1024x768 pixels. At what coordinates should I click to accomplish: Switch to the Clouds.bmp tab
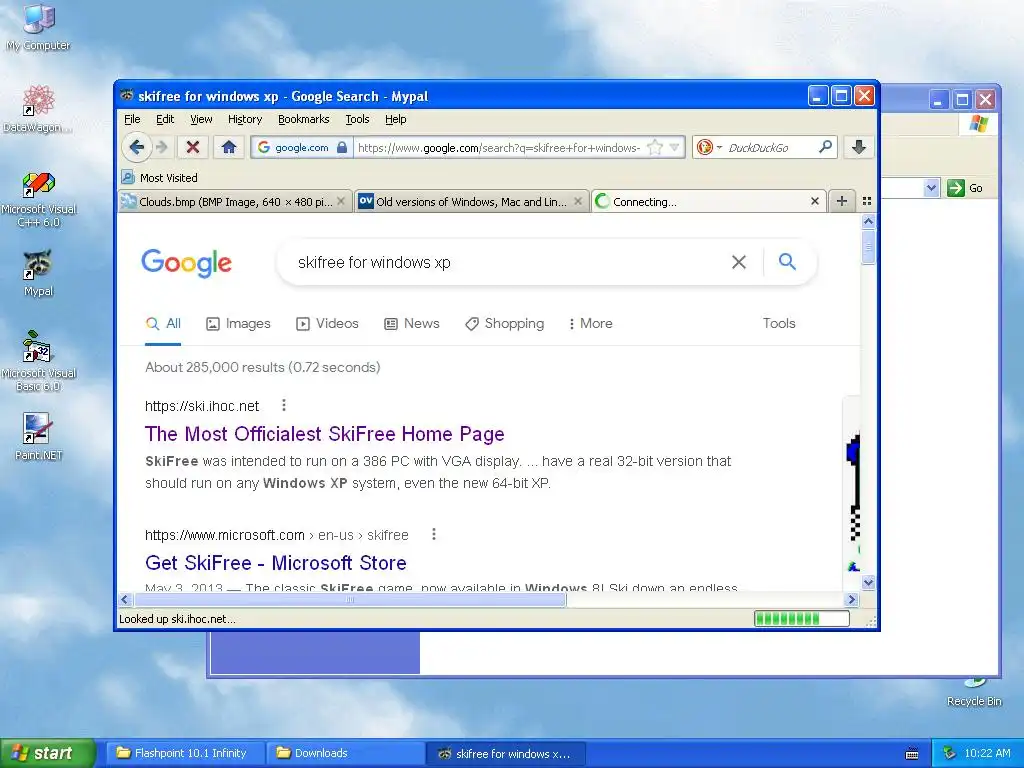click(x=235, y=202)
